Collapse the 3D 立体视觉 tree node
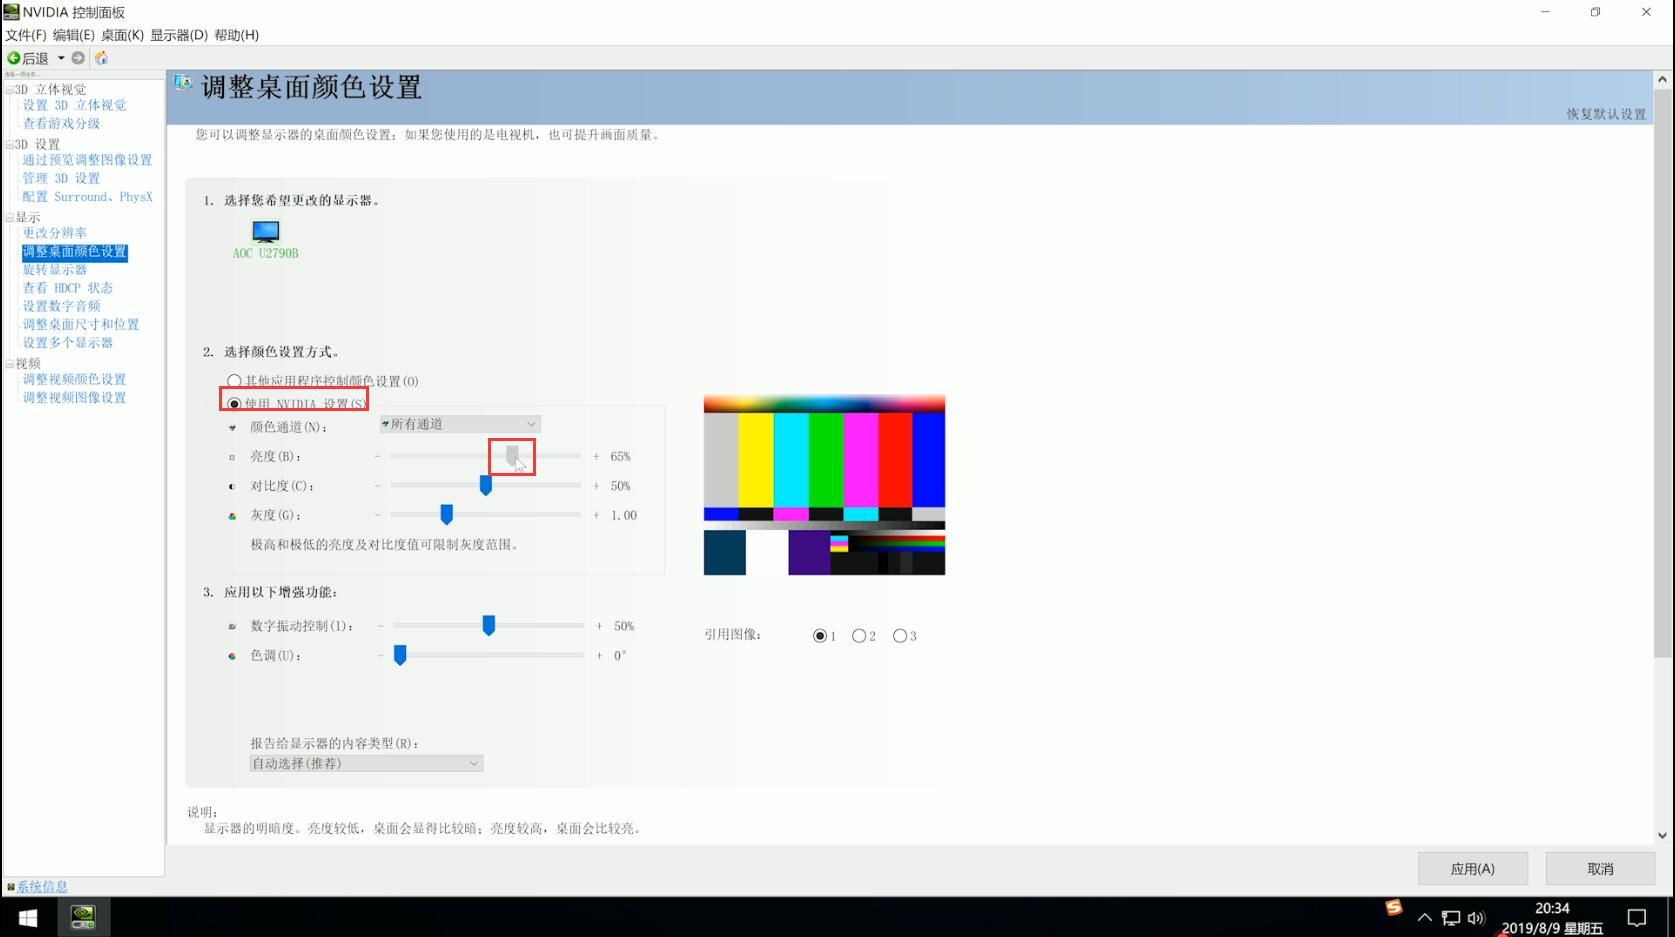Screen dimensions: 1675x937 click(9, 89)
